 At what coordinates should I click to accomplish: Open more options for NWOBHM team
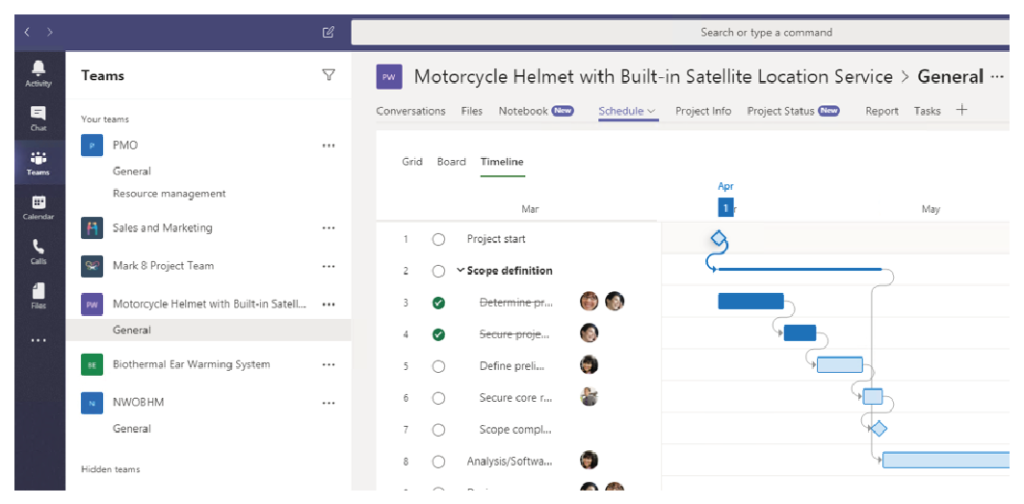tap(328, 403)
